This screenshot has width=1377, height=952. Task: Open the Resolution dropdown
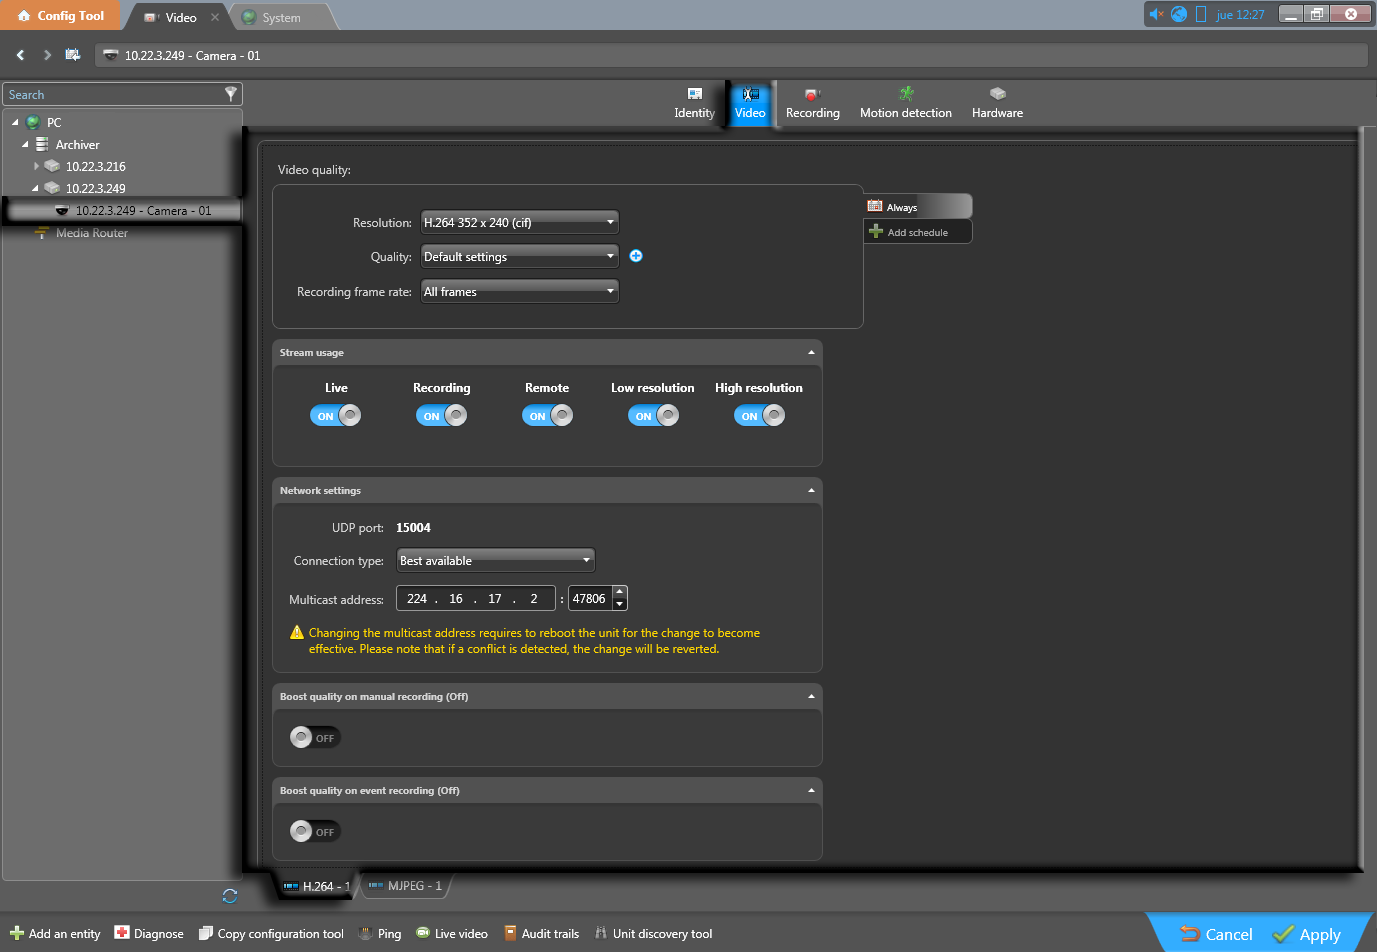tap(519, 222)
